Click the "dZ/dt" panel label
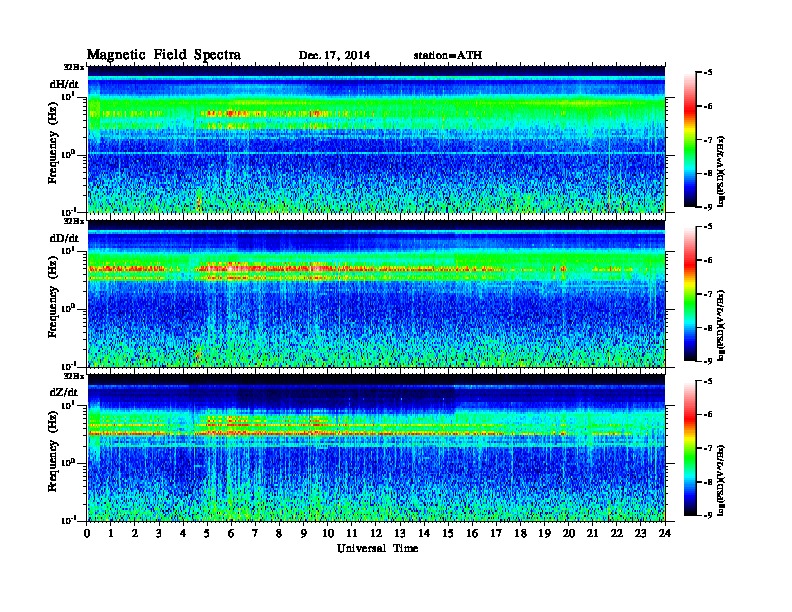The width and height of the screenshot is (792, 612). point(64,392)
